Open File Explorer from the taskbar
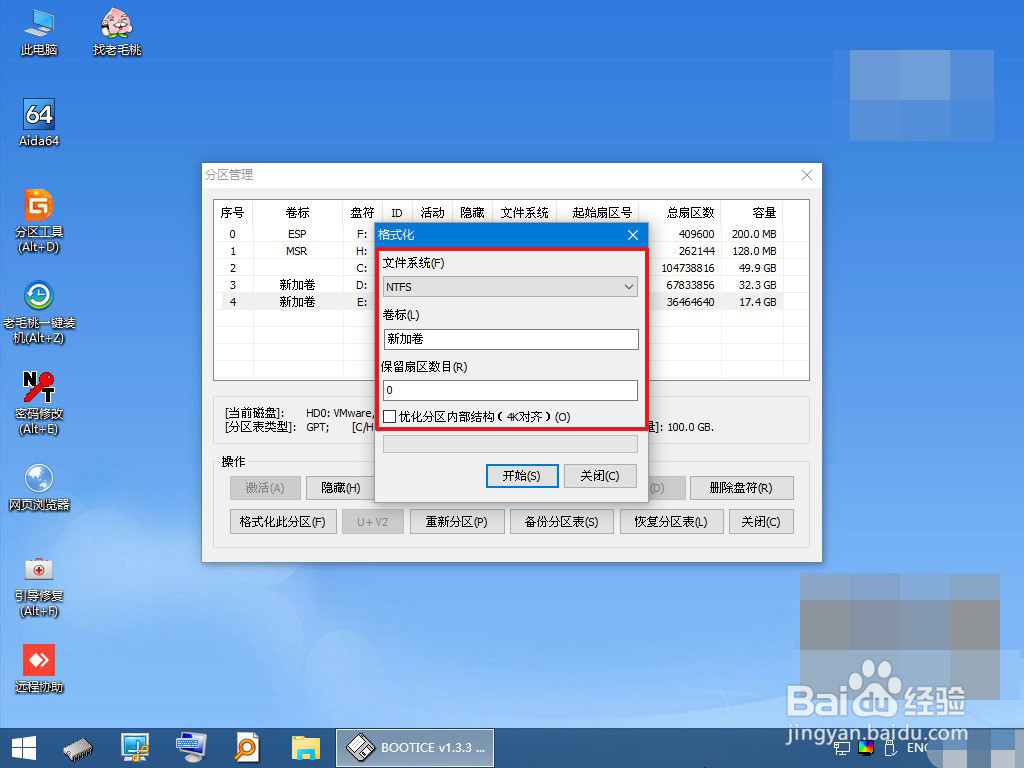Viewport: 1024px width, 768px height. tap(306, 748)
